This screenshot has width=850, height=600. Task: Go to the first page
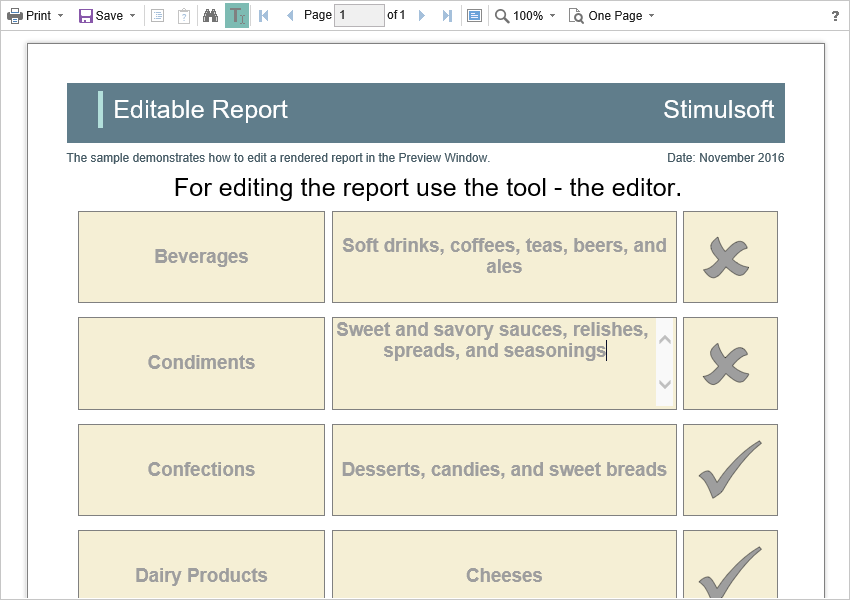coord(264,16)
